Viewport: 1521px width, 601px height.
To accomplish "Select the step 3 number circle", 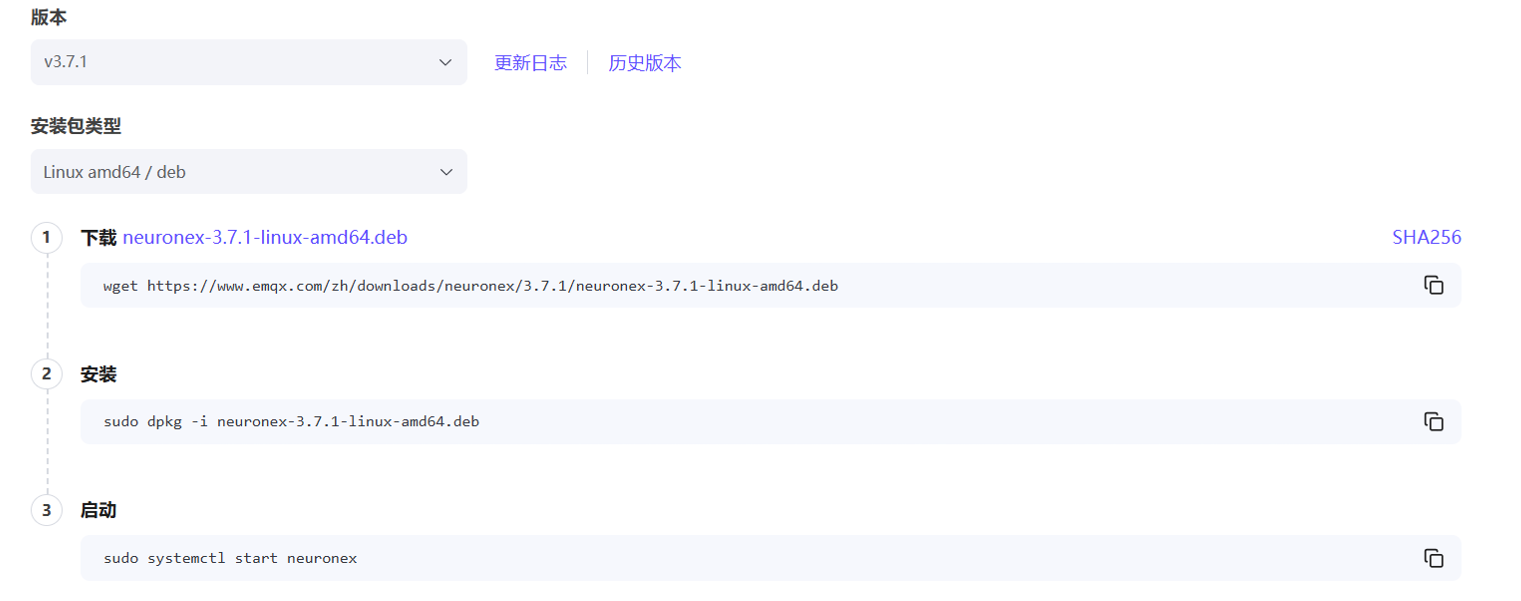I will click(46, 510).
